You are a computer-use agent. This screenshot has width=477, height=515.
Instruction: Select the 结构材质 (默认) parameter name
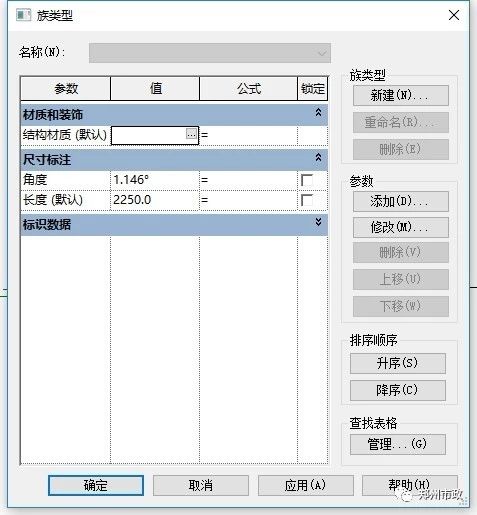tap(66, 135)
